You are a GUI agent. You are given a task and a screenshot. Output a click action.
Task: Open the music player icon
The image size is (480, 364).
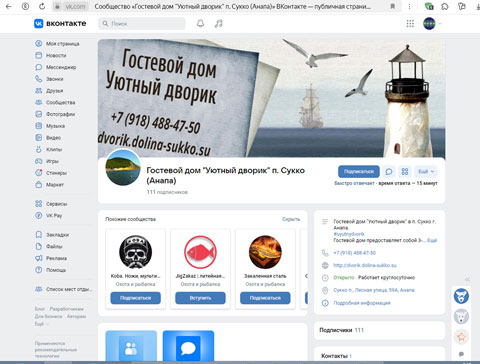coord(219,23)
